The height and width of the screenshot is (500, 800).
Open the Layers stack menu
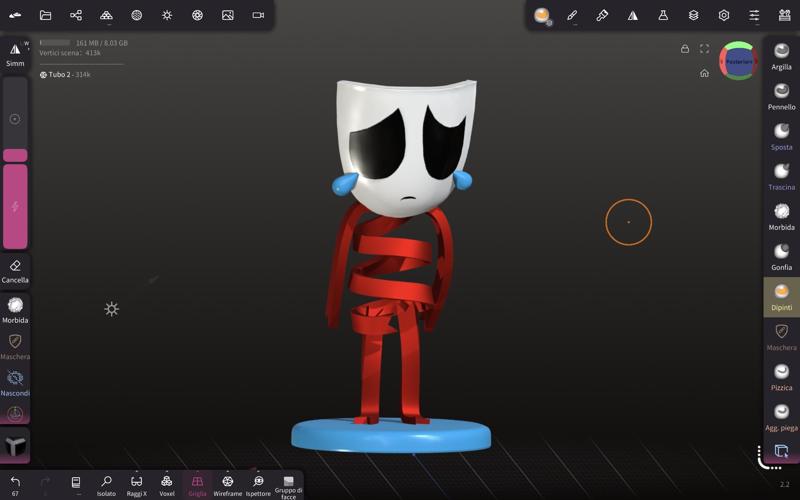point(693,15)
